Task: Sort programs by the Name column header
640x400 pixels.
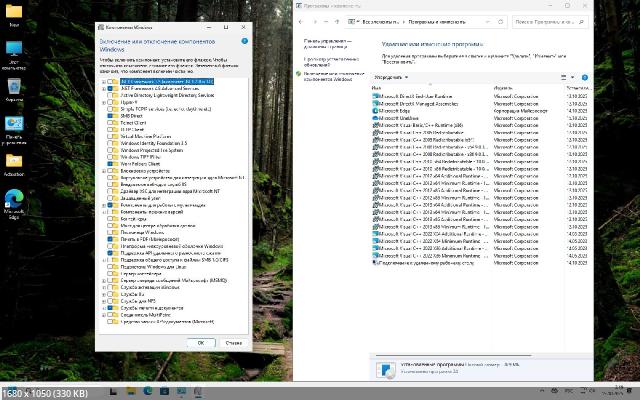Action: point(376,87)
